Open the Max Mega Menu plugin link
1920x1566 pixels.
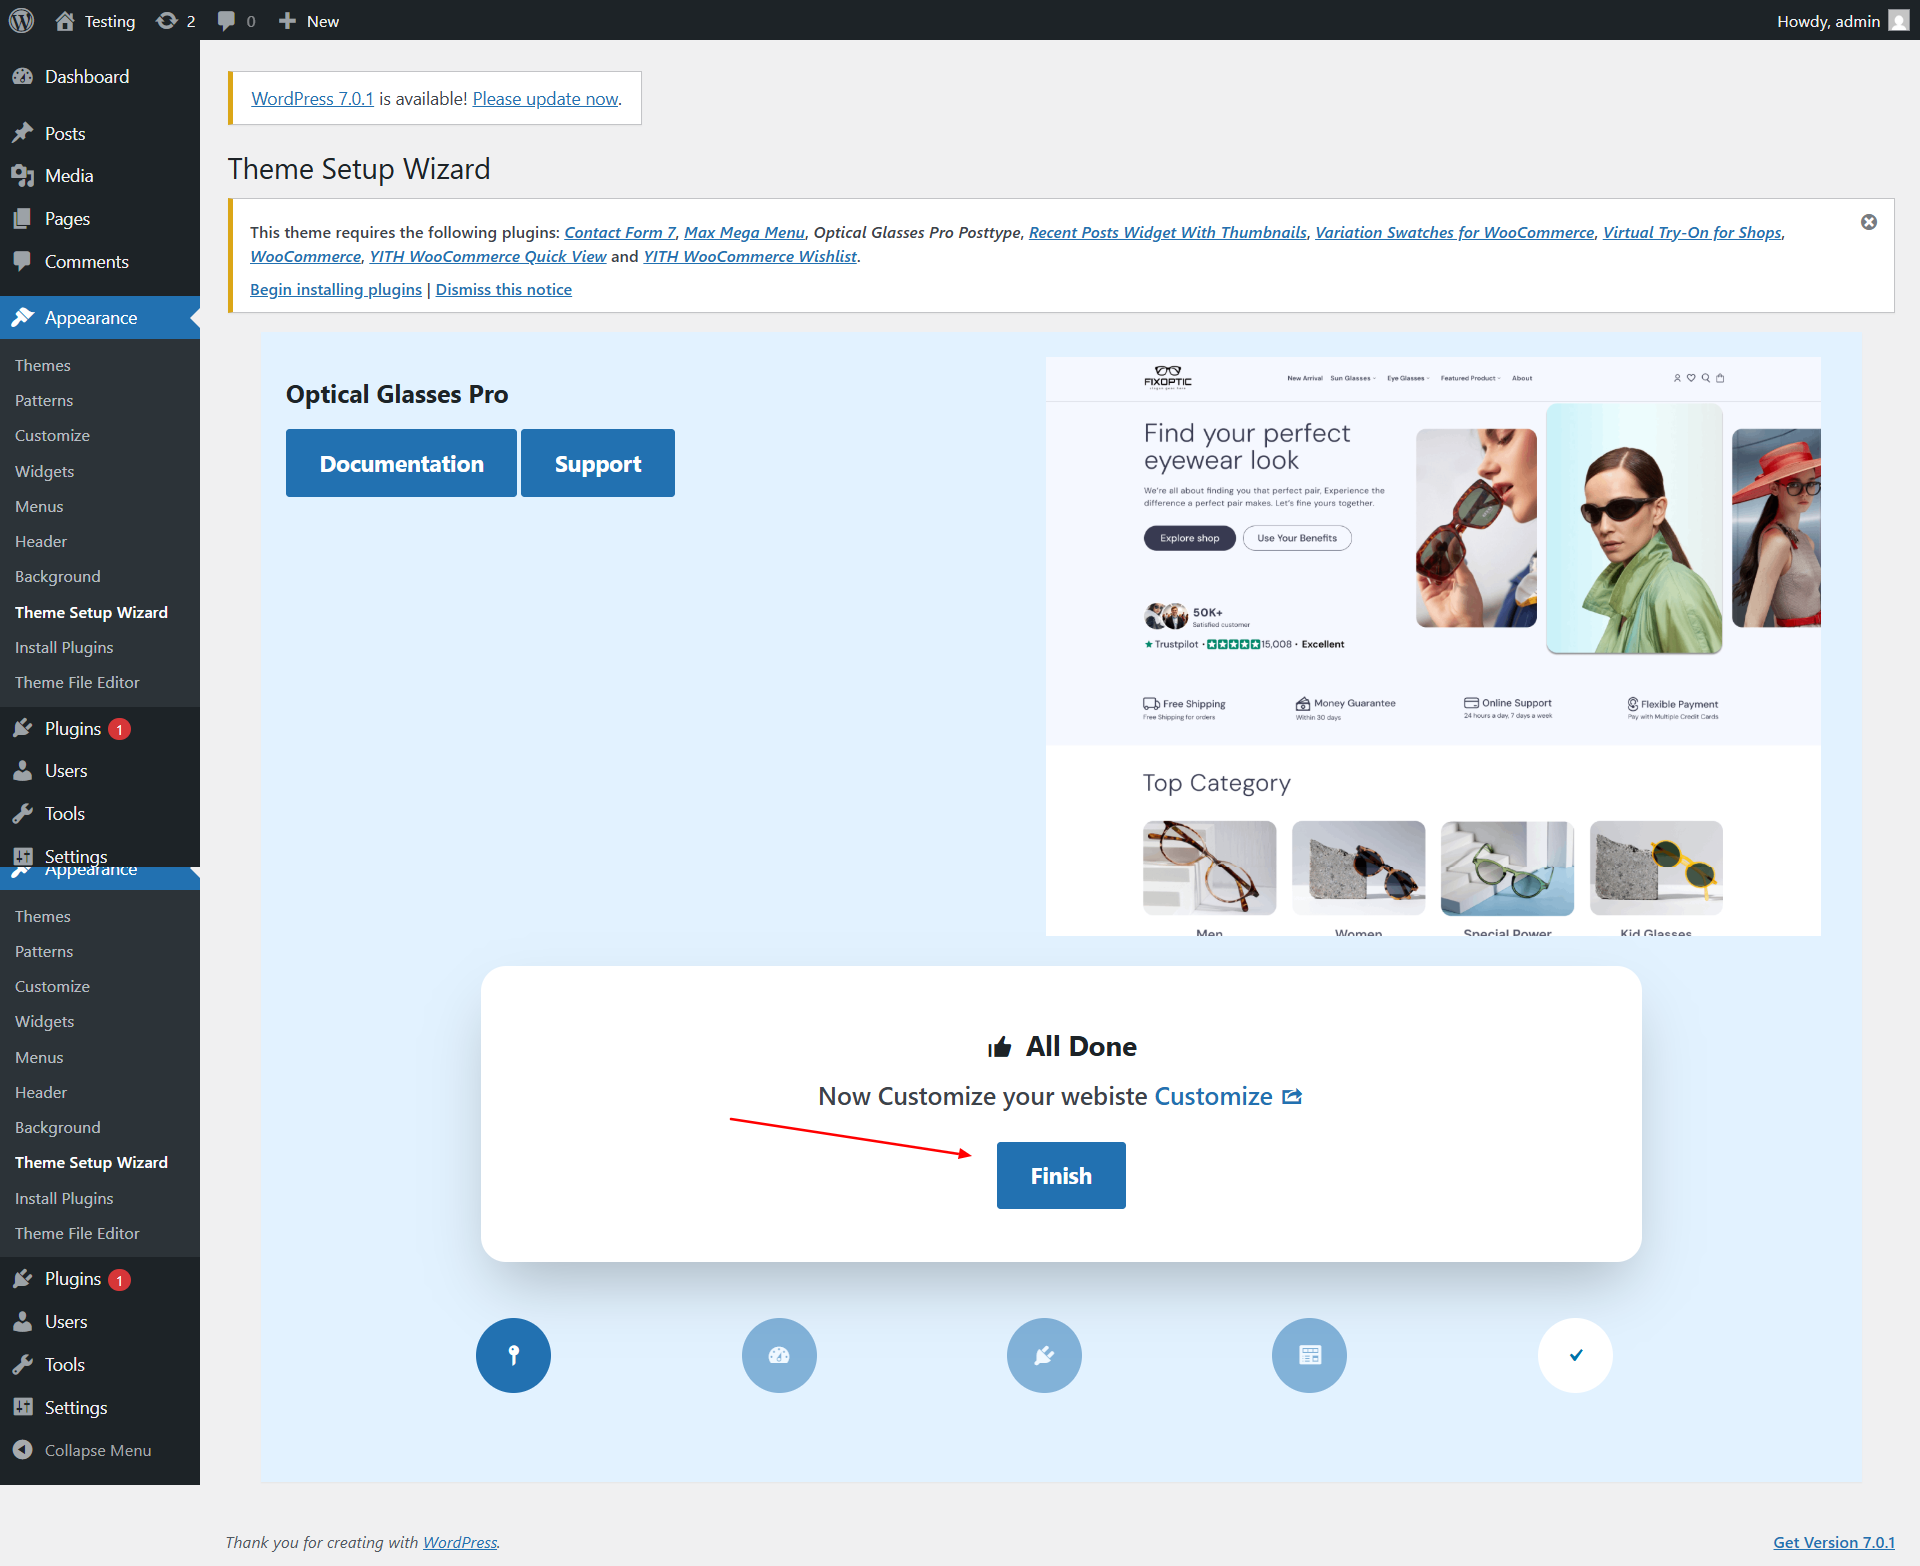click(x=744, y=232)
